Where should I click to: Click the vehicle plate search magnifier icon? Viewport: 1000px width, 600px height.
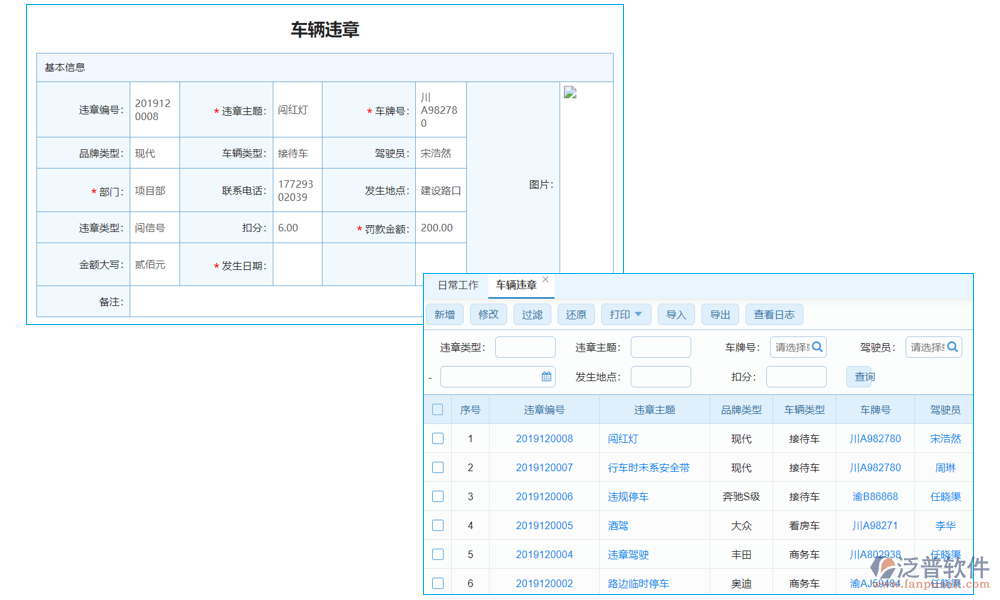(x=816, y=347)
